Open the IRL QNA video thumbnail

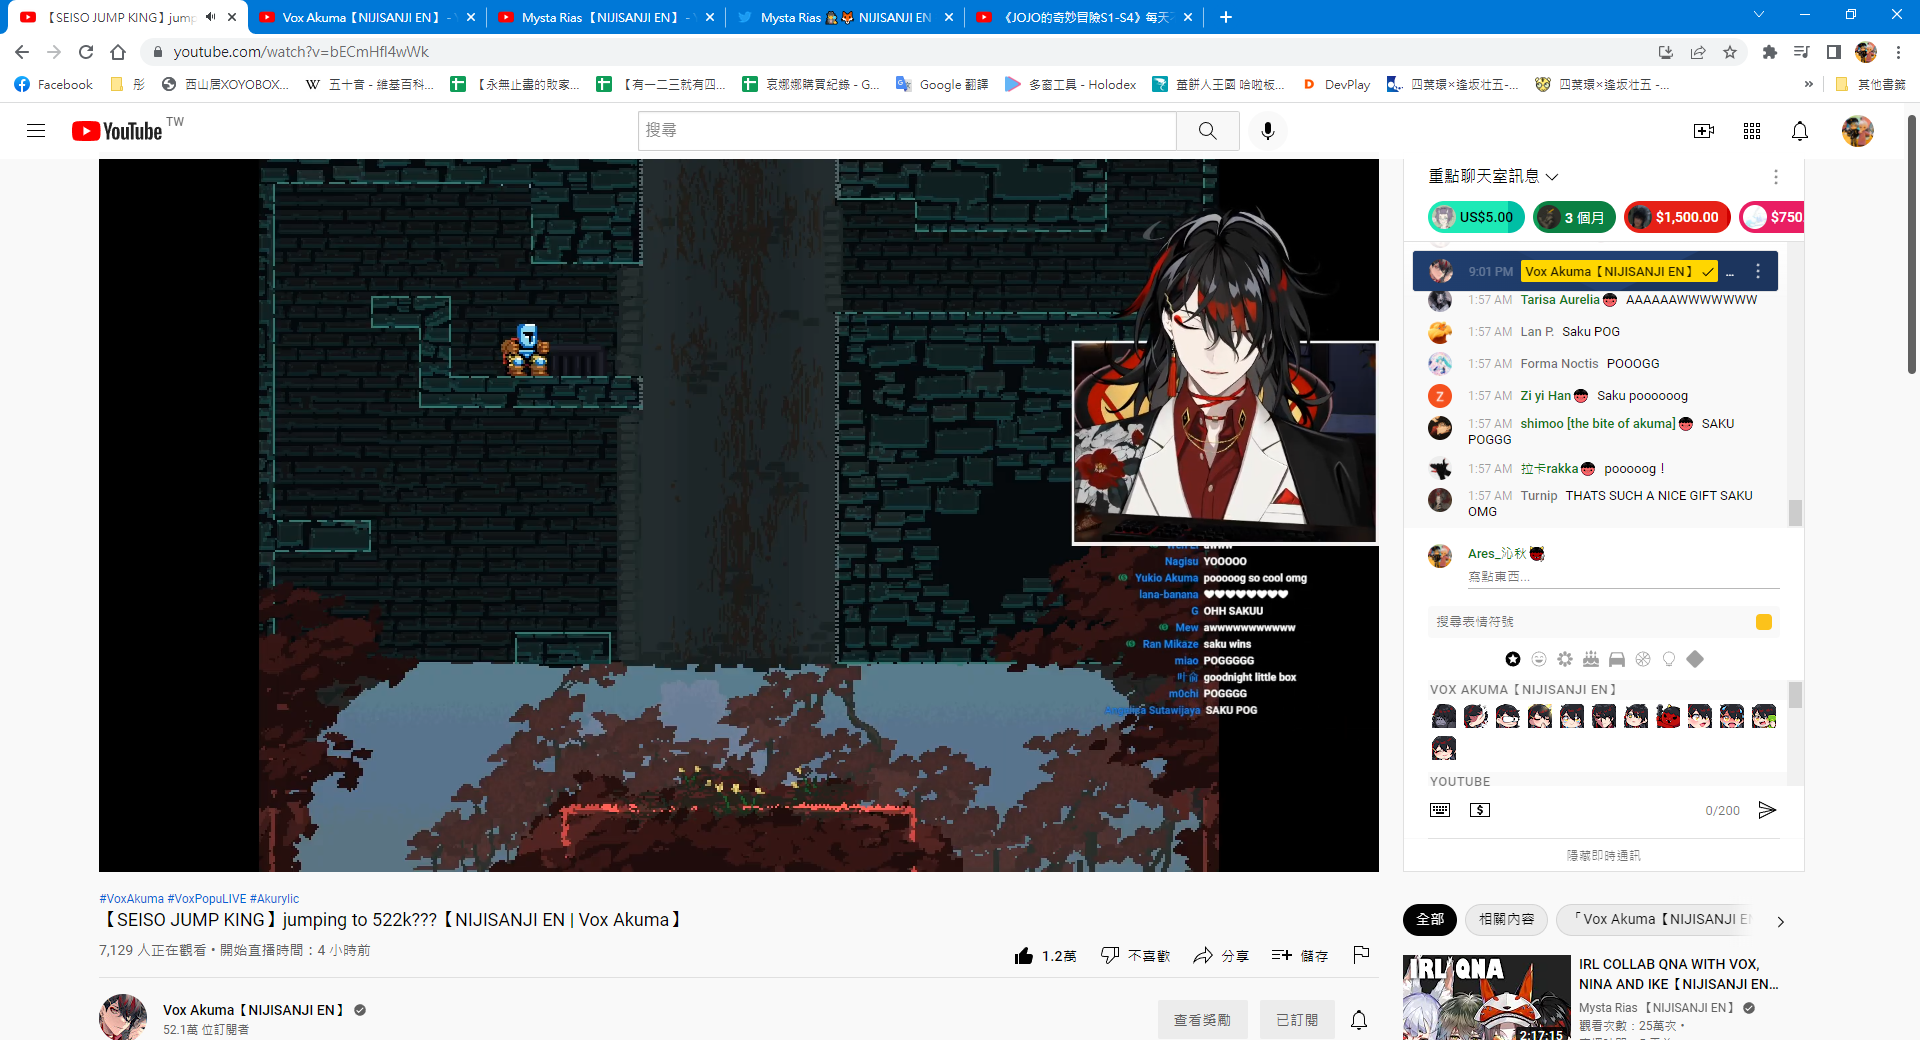coord(1486,997)
